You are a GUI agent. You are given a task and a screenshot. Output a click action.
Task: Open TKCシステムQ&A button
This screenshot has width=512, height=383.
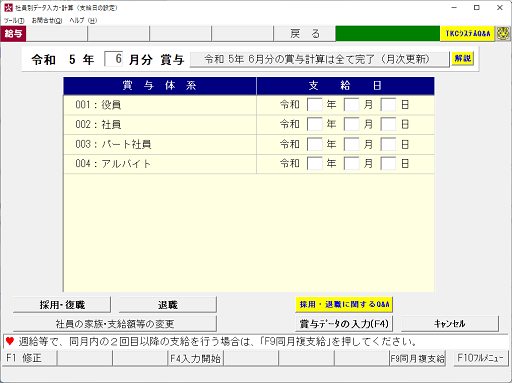click(467, 34)
